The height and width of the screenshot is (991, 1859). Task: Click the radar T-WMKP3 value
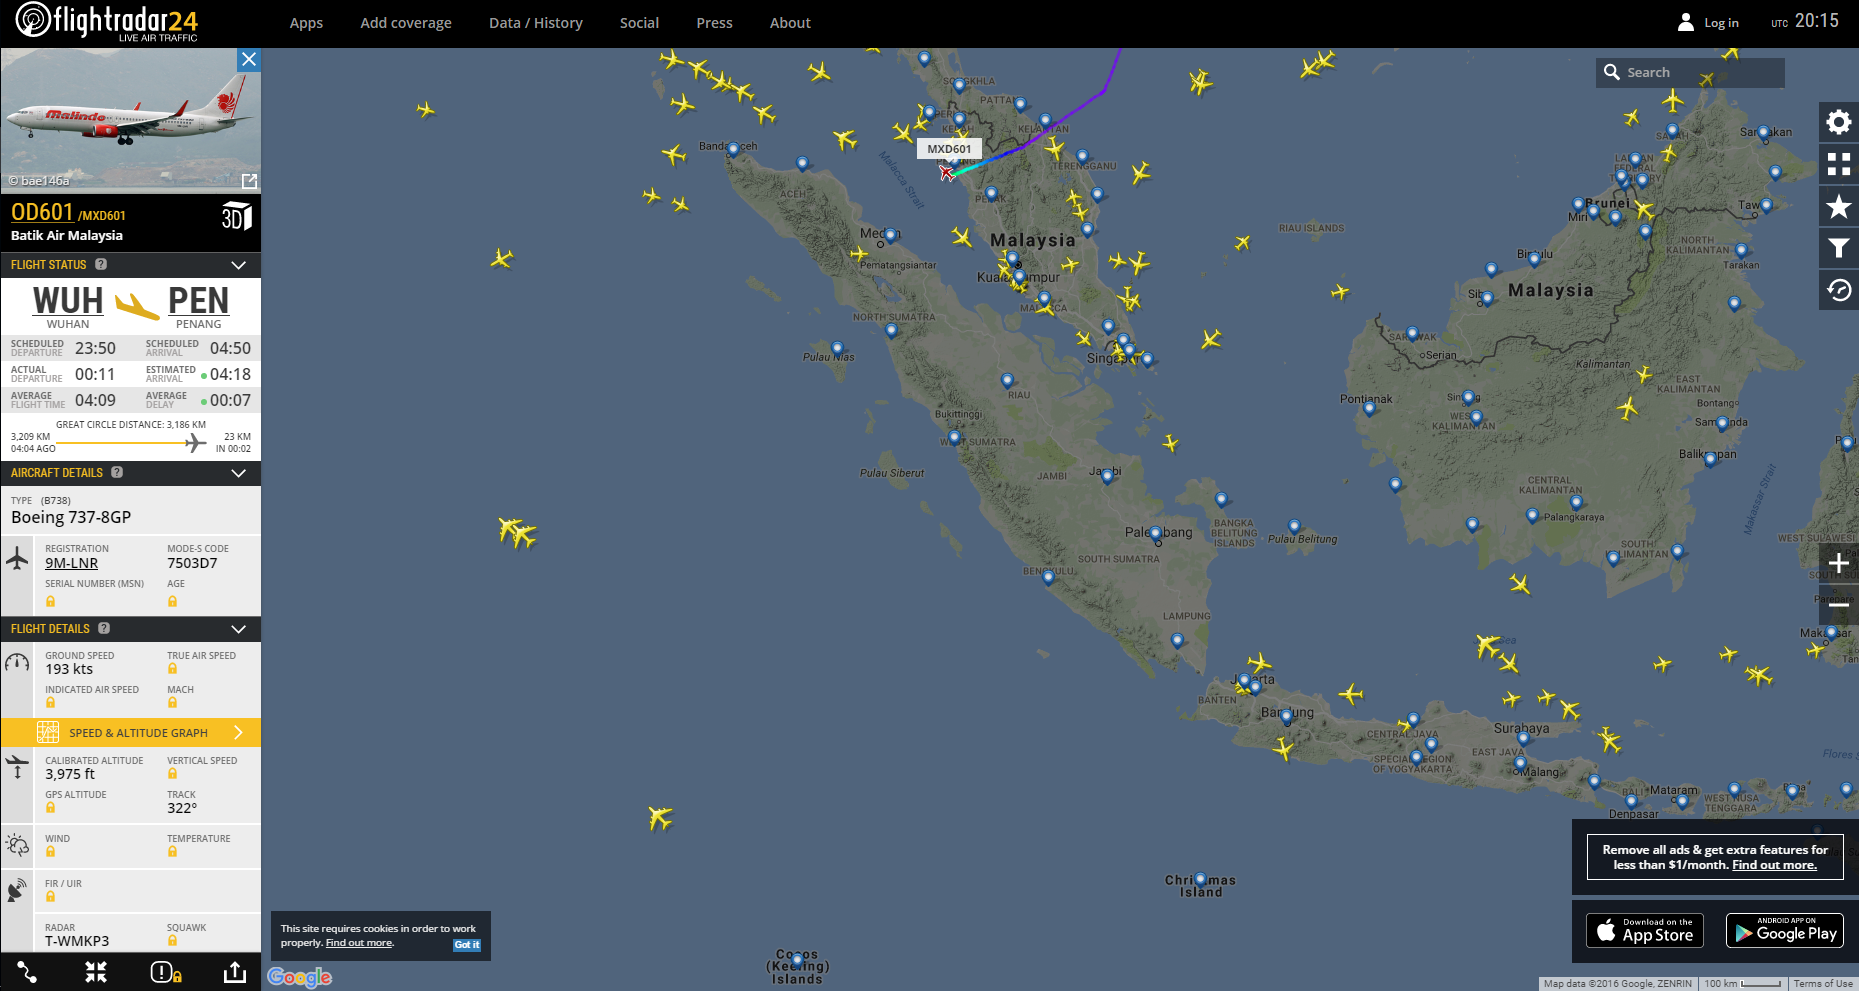point(77,941)
